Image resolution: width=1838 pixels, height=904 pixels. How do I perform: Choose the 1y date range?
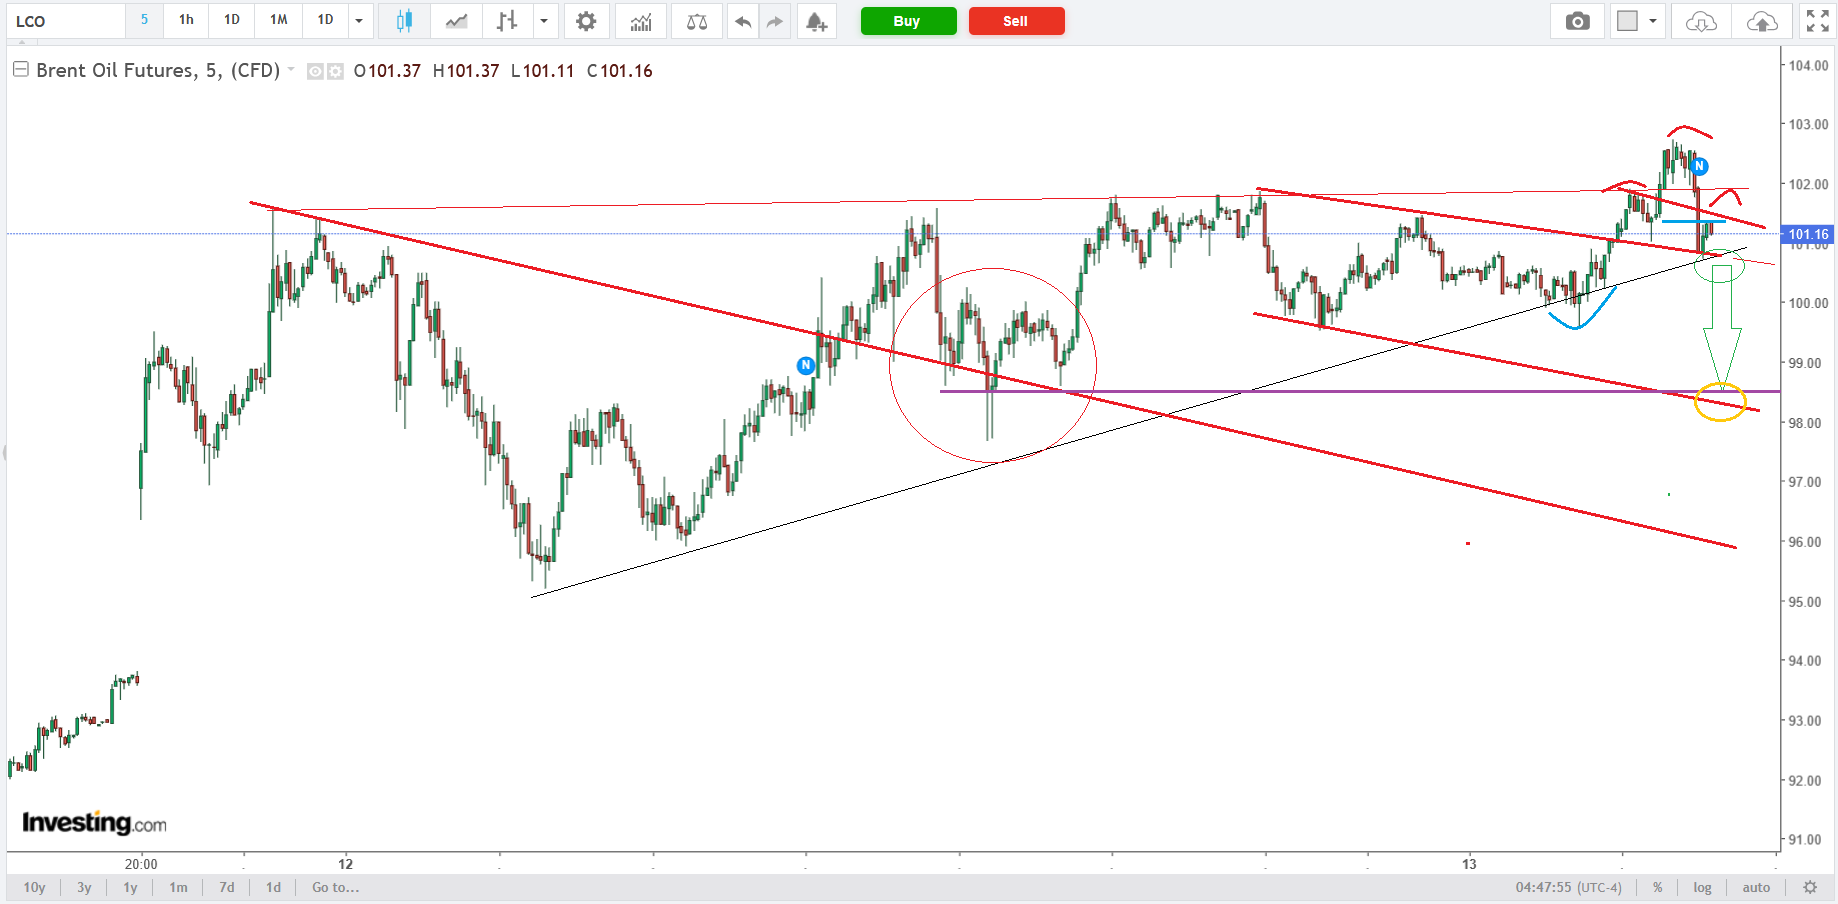(x=130, y=887)
